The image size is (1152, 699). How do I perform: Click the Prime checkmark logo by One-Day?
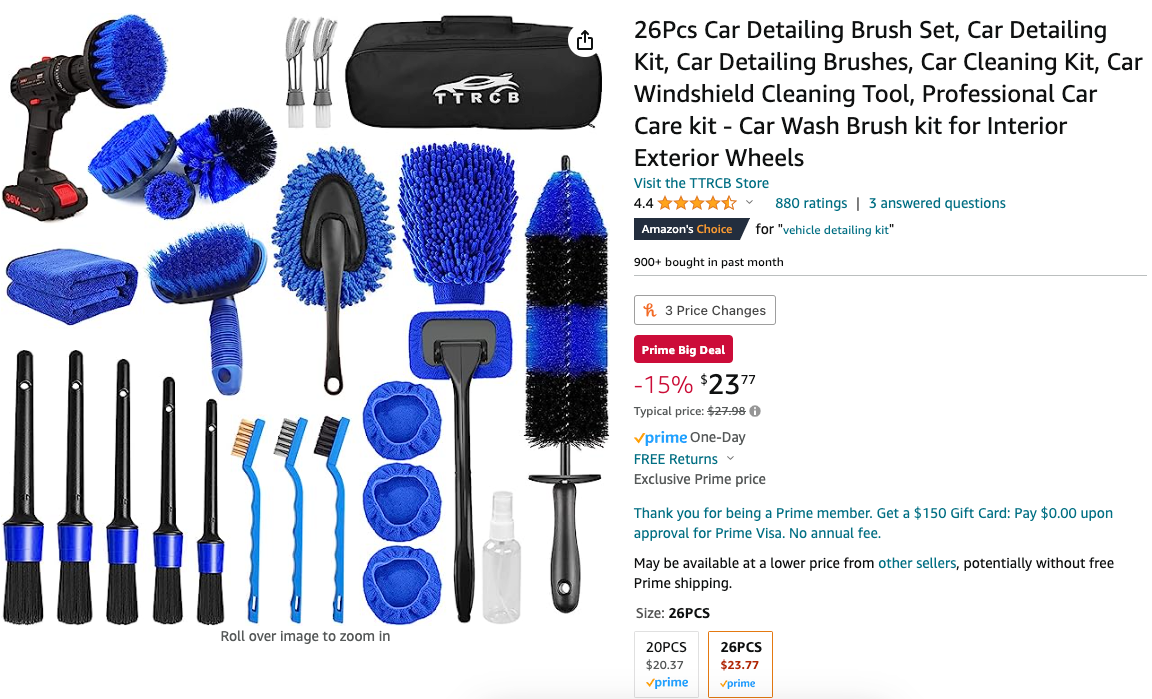pyautogui.click(x=660, y=437)
